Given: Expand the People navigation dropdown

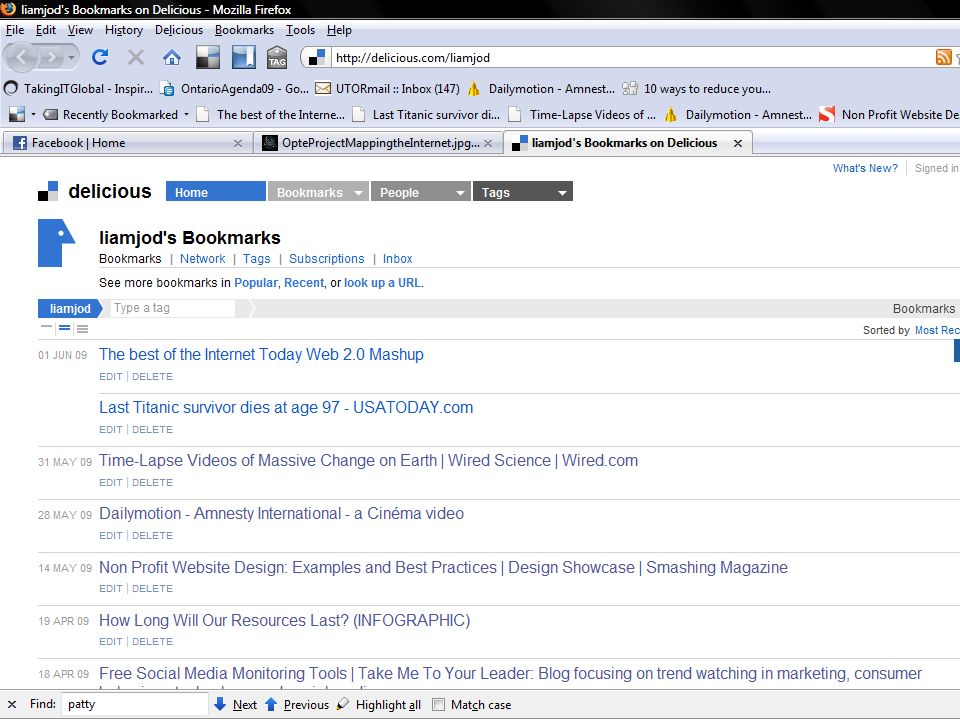Looking at the screenshot, I should tap(460, 193).
